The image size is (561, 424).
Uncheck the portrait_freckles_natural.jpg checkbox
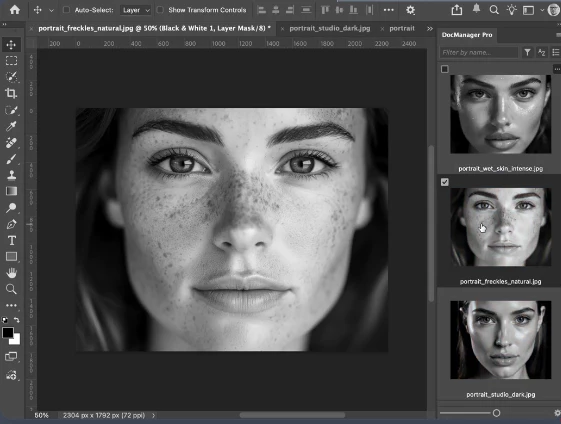coord(445,182)
